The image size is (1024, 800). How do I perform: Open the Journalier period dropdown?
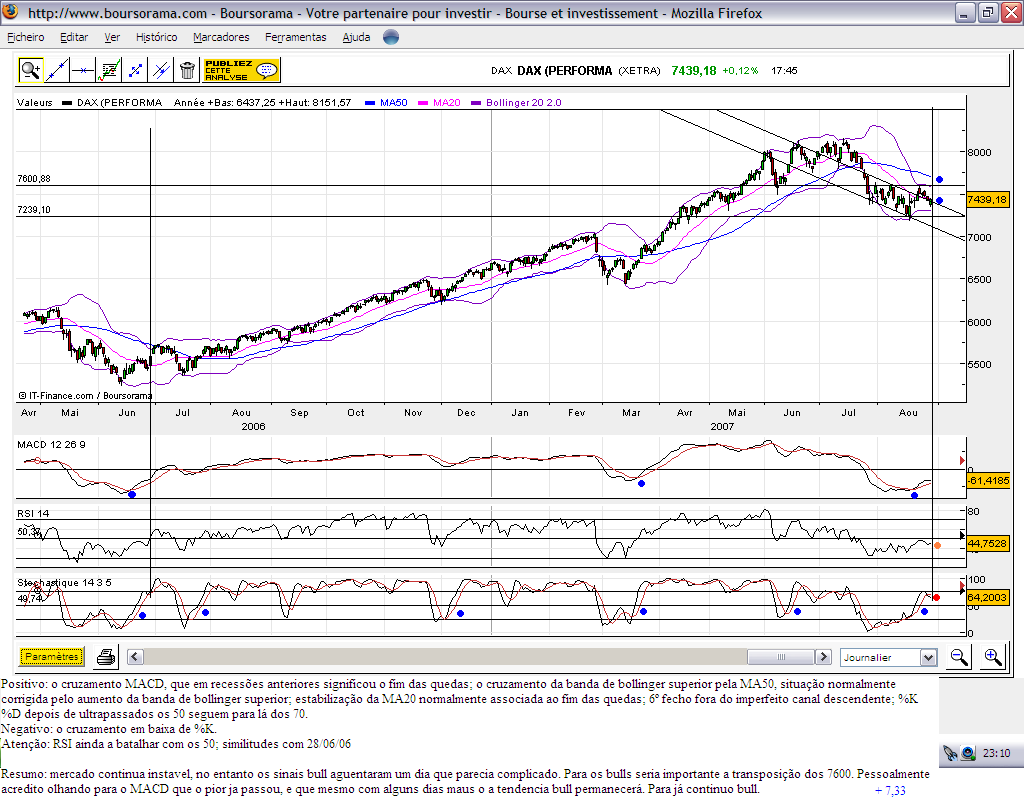click(889, 657)
